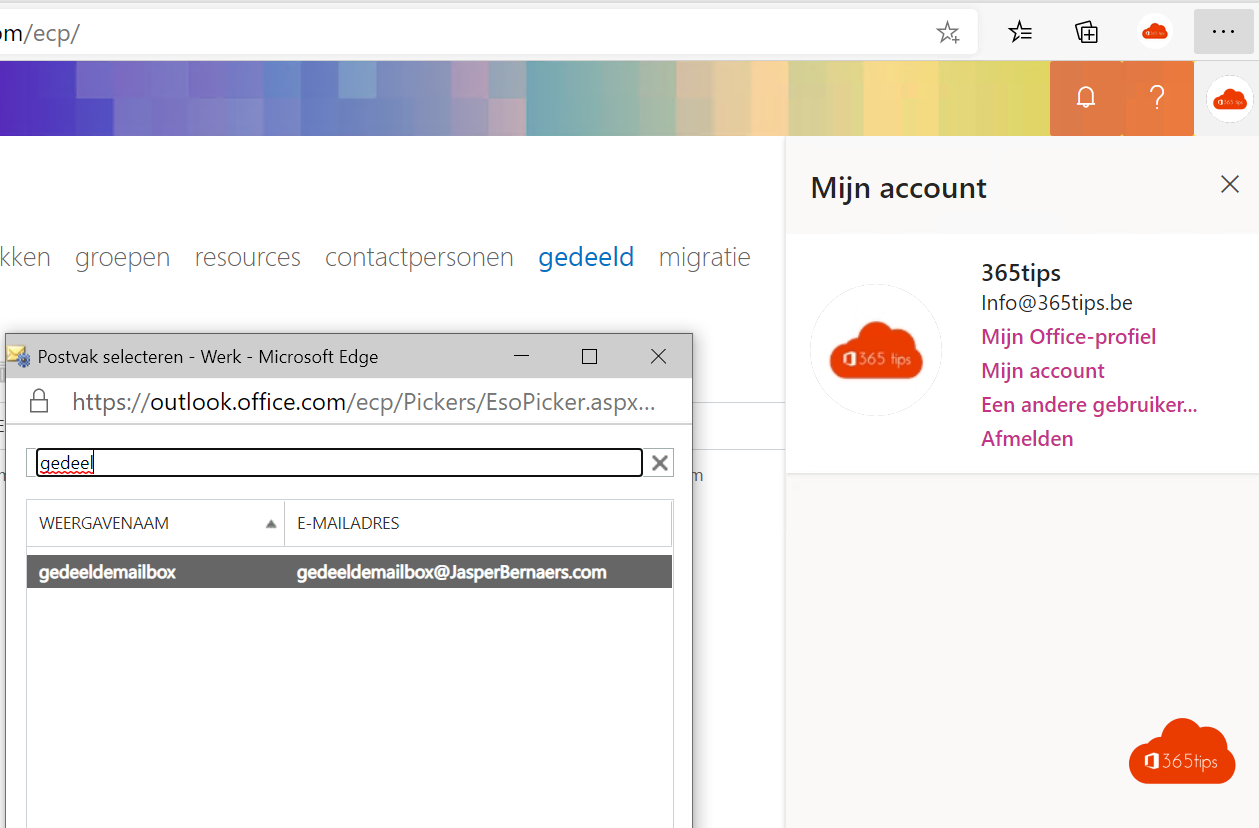Click the account avatar in the header bar
The width and height of the screenshot is (1259, 828).
point(1229,99)
